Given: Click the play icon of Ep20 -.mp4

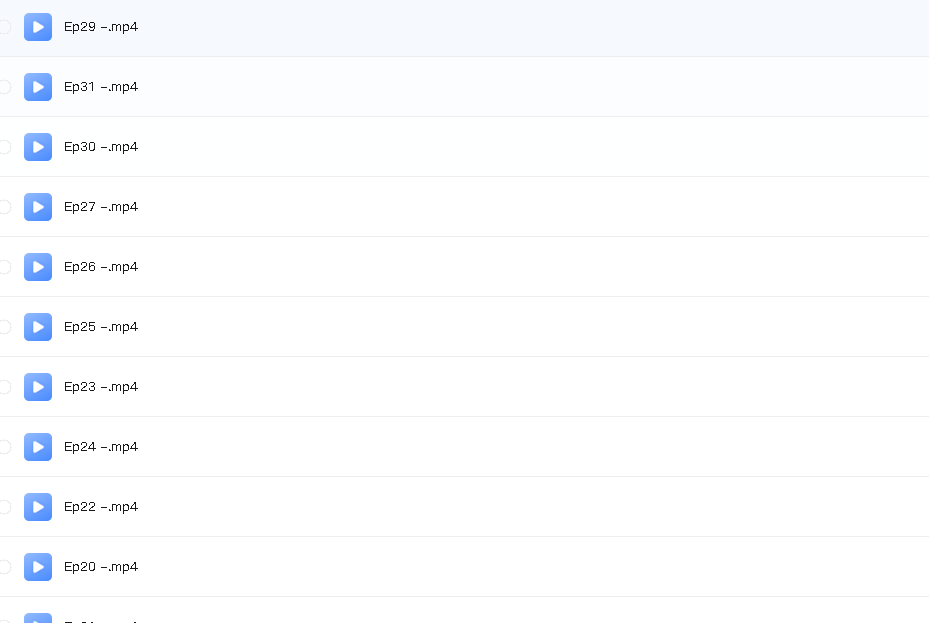Looking at the screenshot, I should point(38,567).
